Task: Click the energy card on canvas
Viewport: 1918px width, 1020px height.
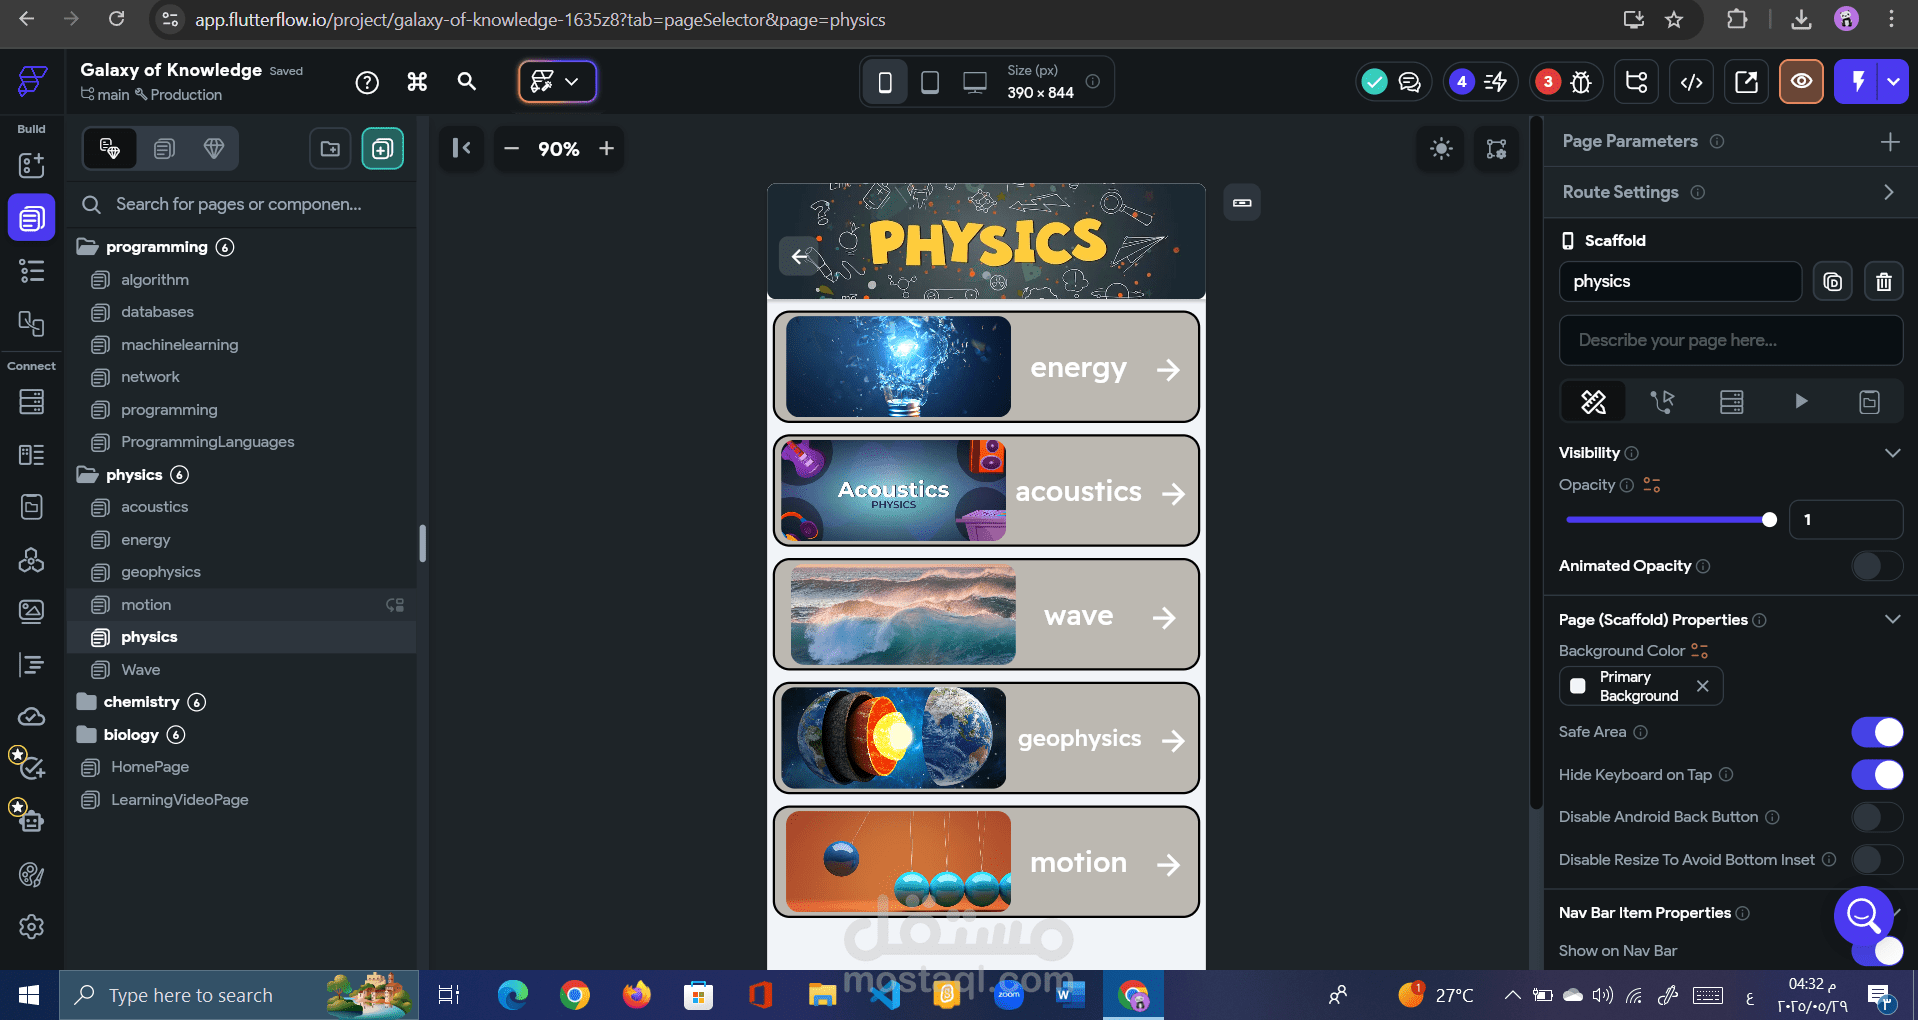Action: coord(986,367)
